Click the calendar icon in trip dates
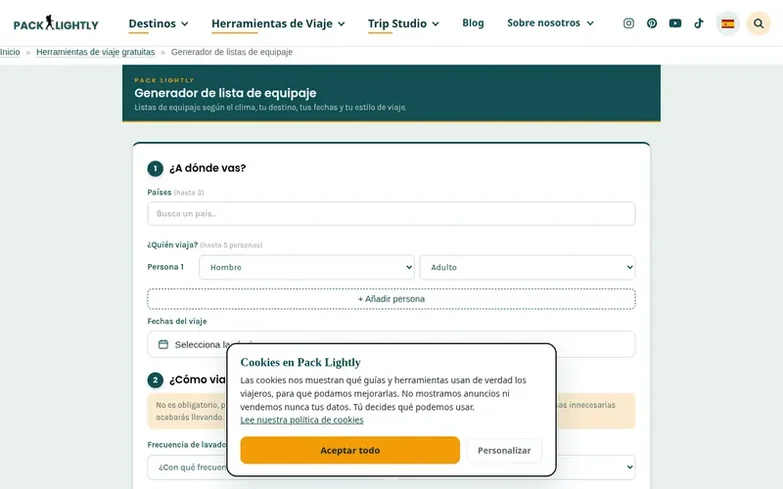 (x=163, y=344)
